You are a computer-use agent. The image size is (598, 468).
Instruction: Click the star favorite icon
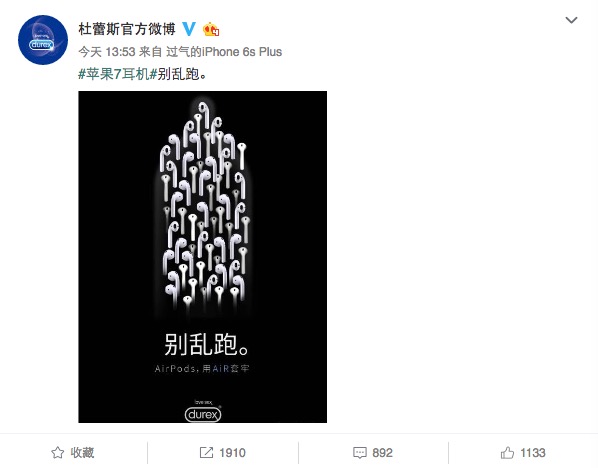tap(58, 452)
